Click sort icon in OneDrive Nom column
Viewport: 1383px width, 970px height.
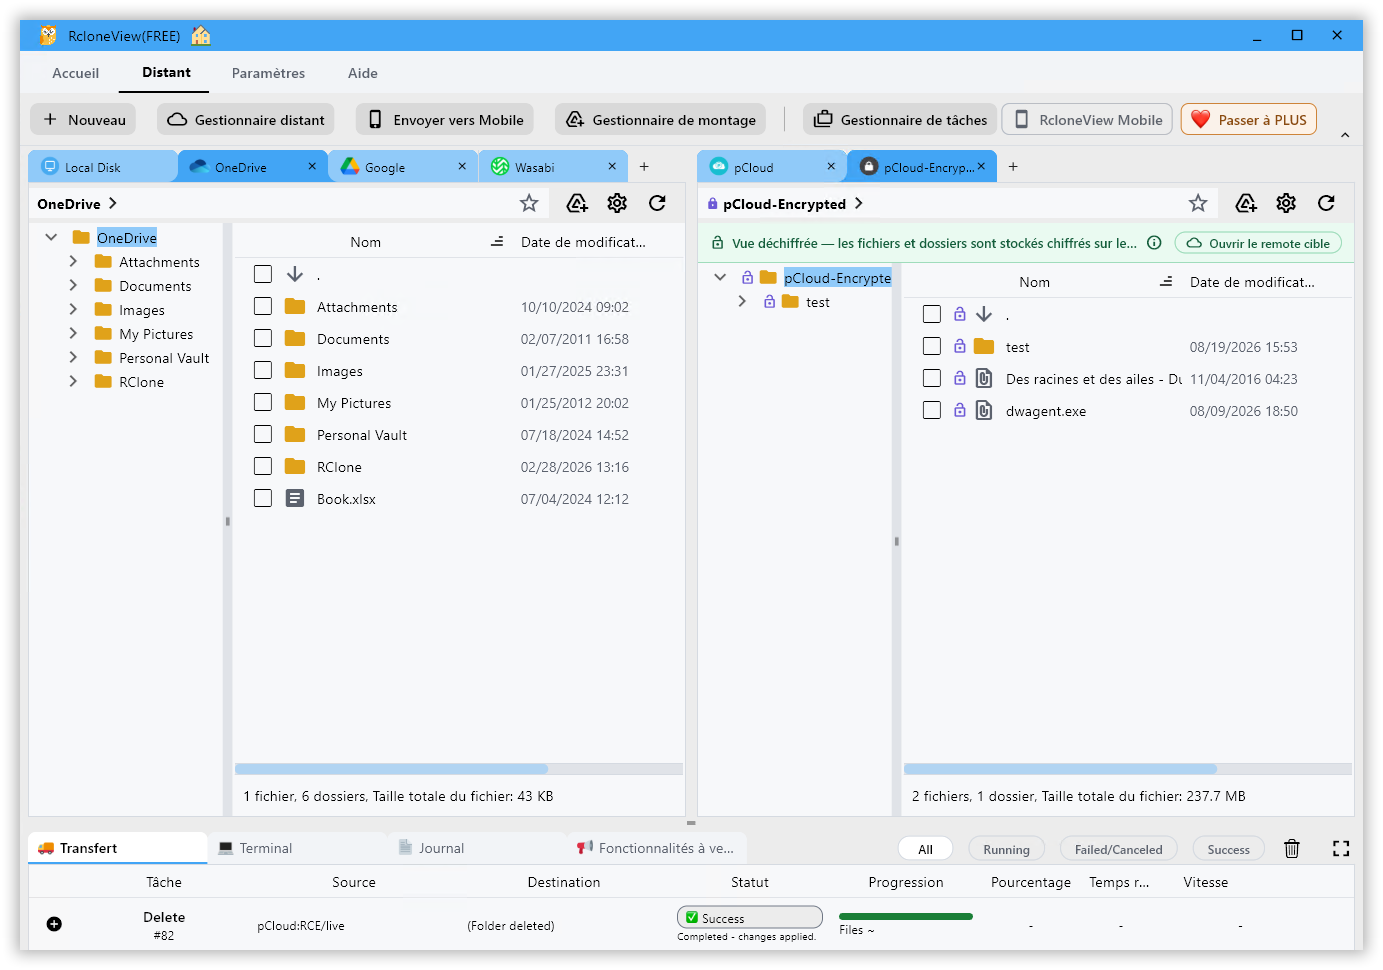[497, 242]
